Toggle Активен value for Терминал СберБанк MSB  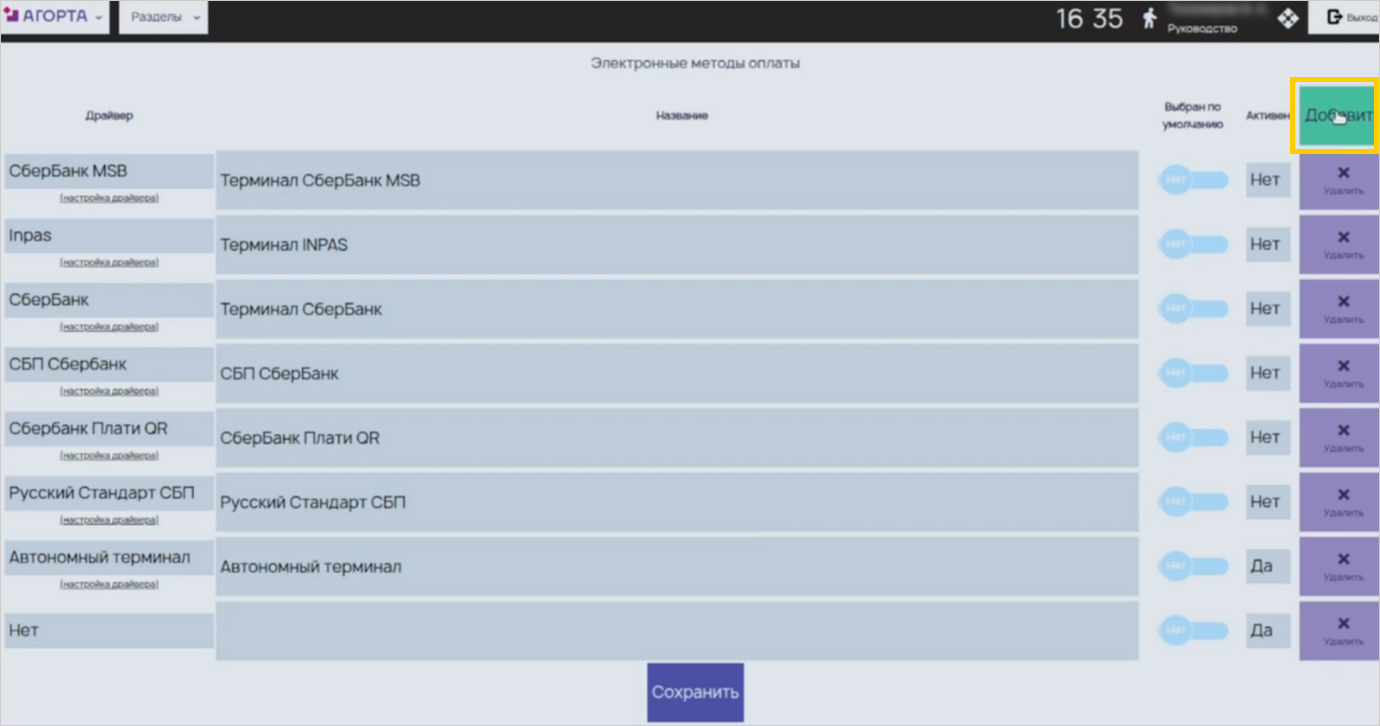1268,181
